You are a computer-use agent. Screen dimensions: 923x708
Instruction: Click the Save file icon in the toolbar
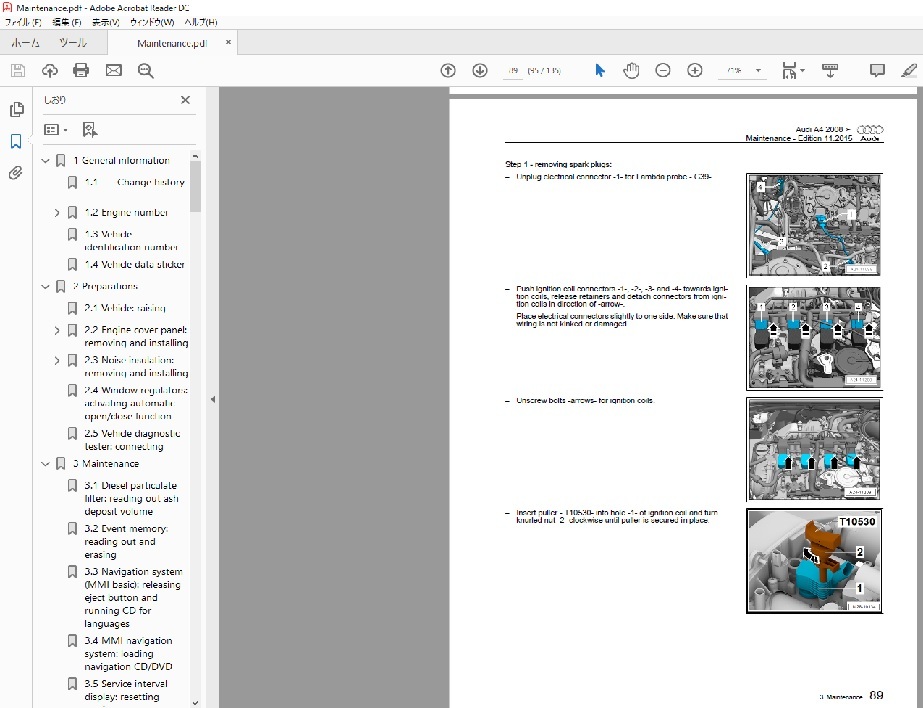[18, 71]
